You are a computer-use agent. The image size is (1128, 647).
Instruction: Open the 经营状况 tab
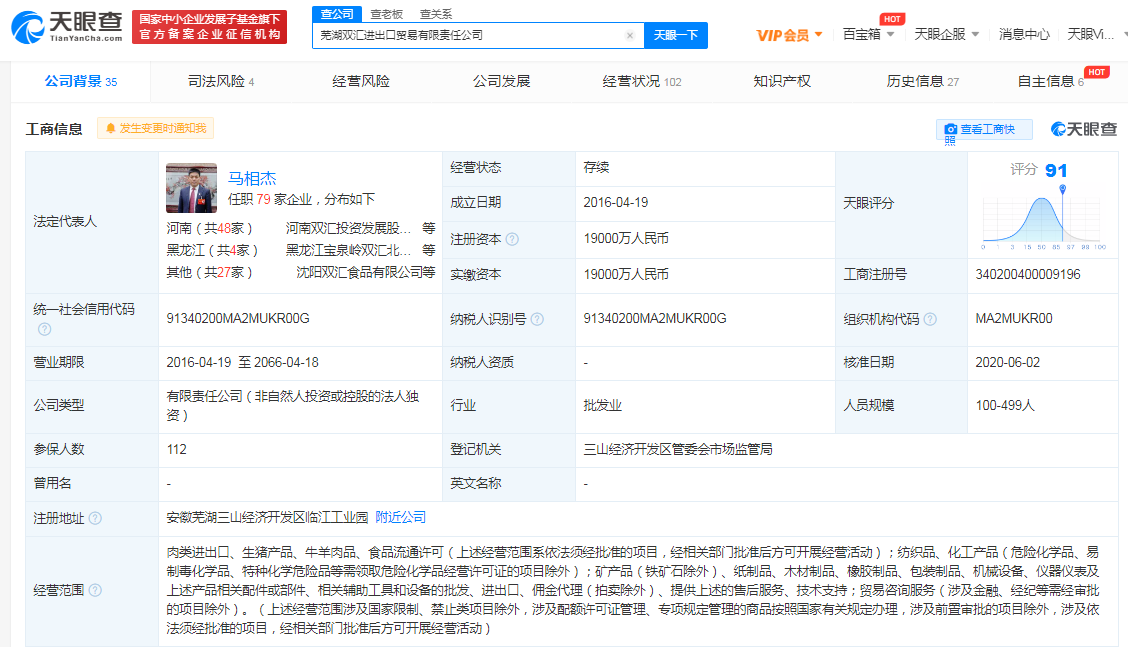click(x=642, y=81)
